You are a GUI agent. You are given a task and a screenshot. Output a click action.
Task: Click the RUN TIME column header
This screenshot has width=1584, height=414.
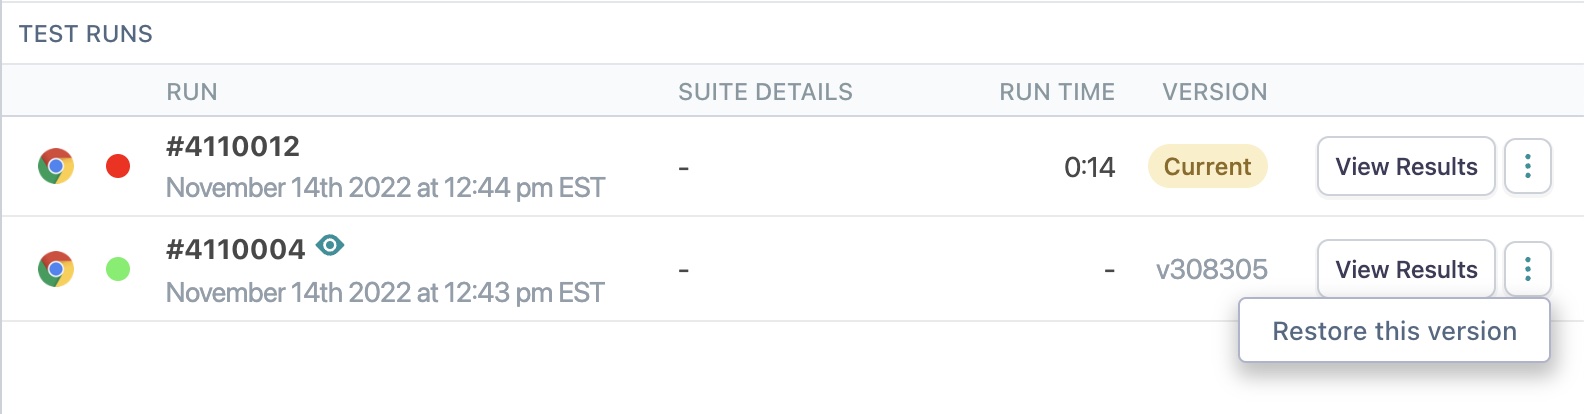[x=1056, y=92]
